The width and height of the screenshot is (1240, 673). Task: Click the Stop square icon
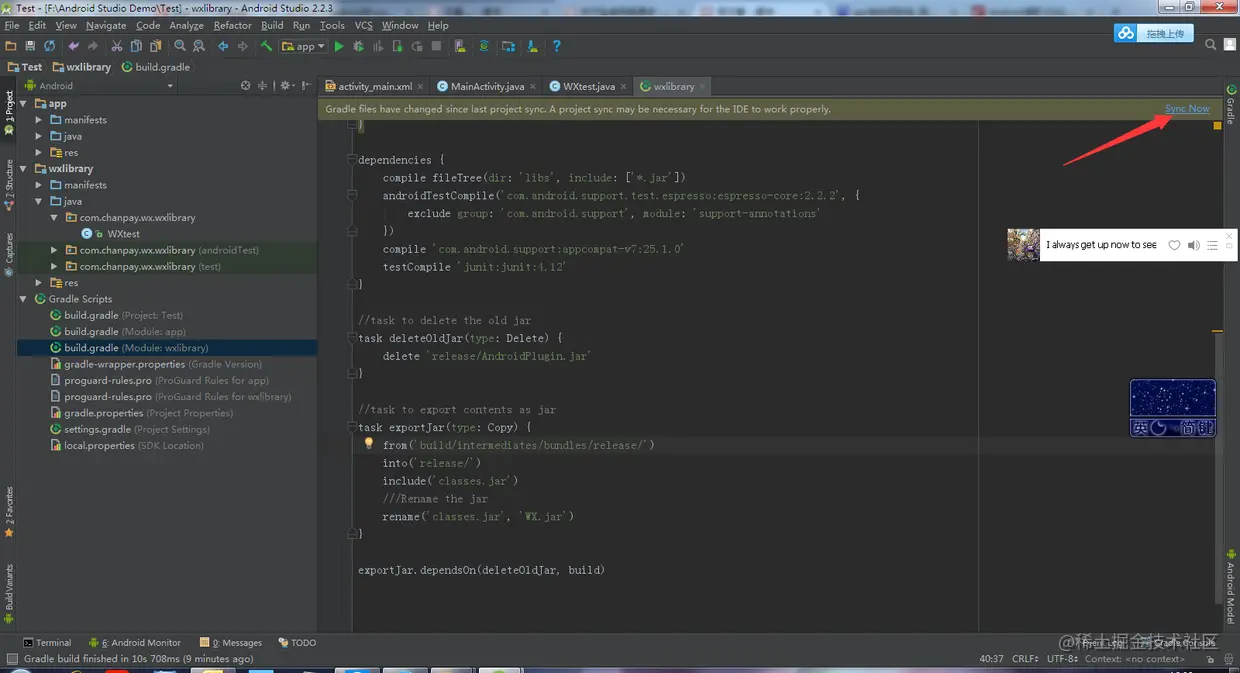pyautogui.click(x=436, y=46)
